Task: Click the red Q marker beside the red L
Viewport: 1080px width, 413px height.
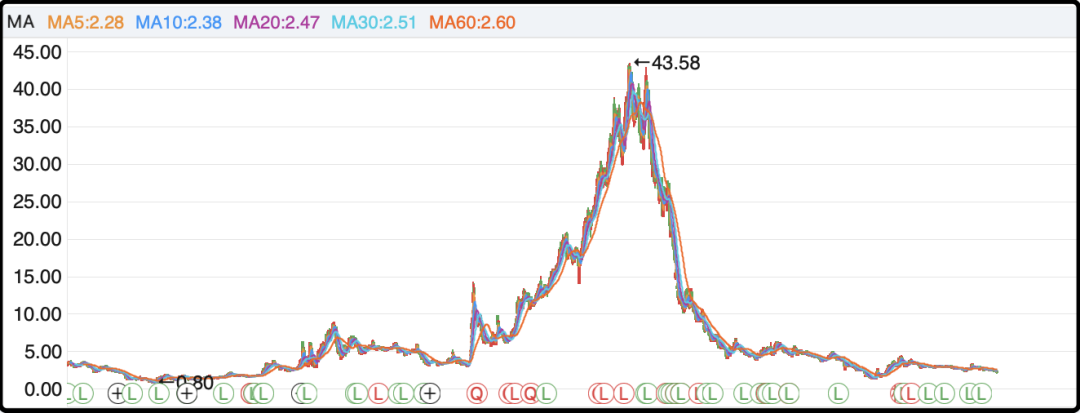Action: pyautogui.click(x=530, y=394)
